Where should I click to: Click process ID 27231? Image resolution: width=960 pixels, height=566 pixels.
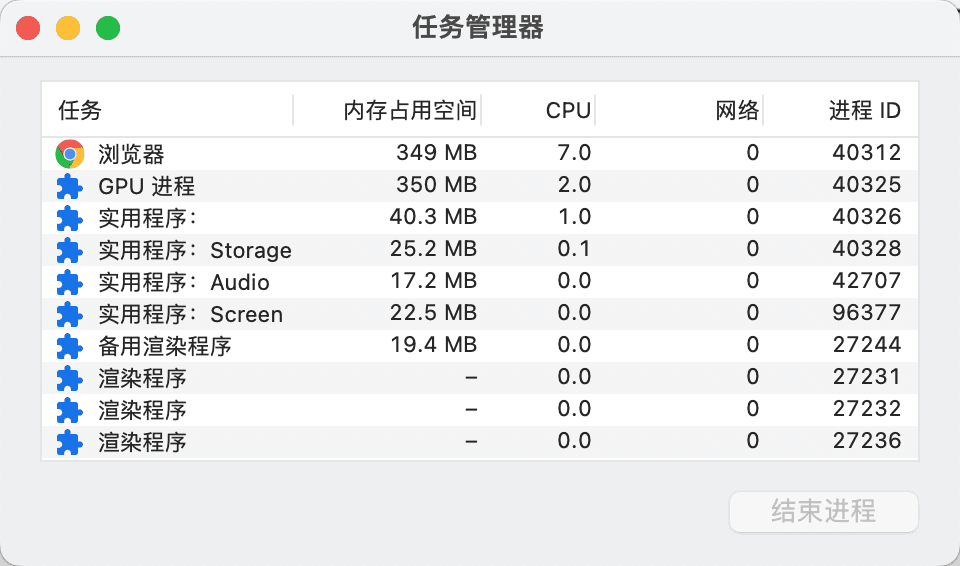867,376
